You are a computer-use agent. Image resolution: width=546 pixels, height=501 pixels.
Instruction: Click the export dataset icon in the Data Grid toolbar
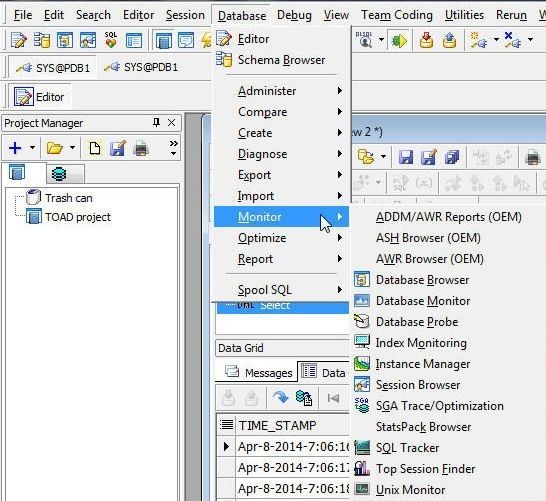[304, 398]
